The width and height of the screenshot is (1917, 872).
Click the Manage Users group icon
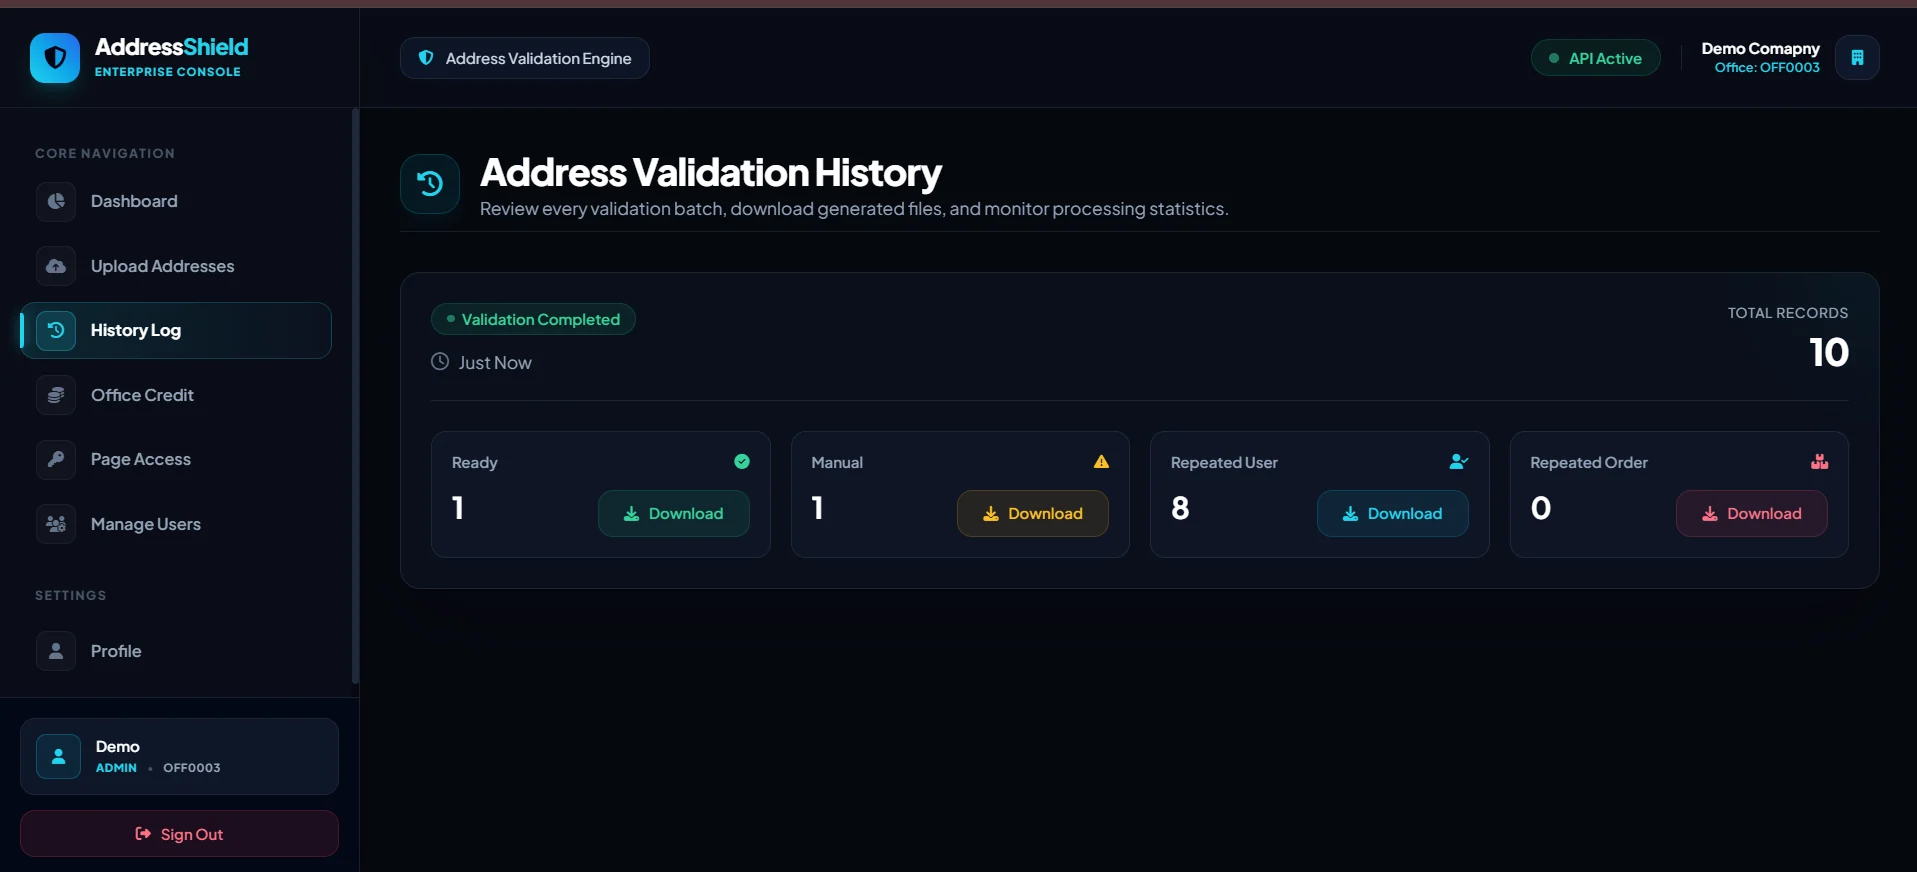point(56,524)
